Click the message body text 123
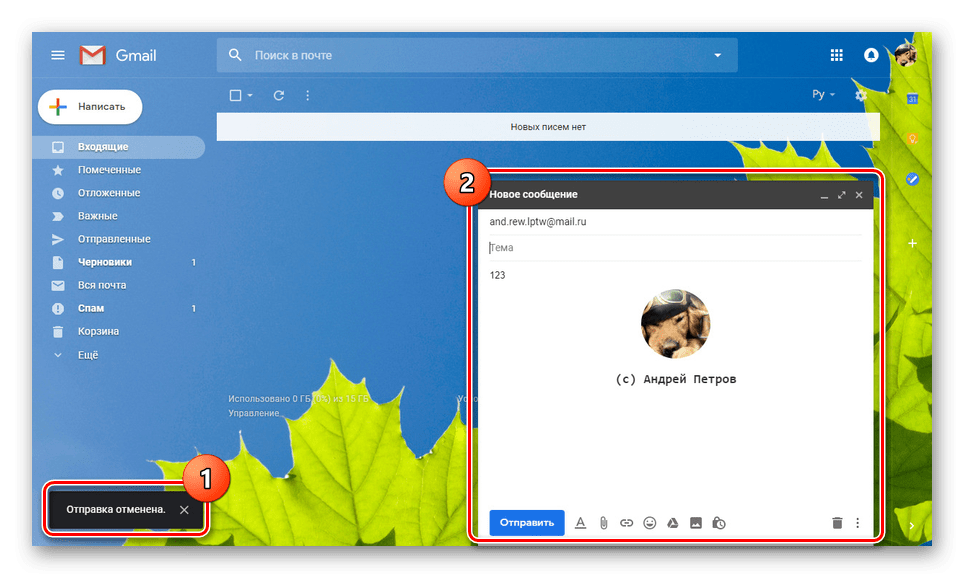964x578 pixels. (x=497, y=275)
